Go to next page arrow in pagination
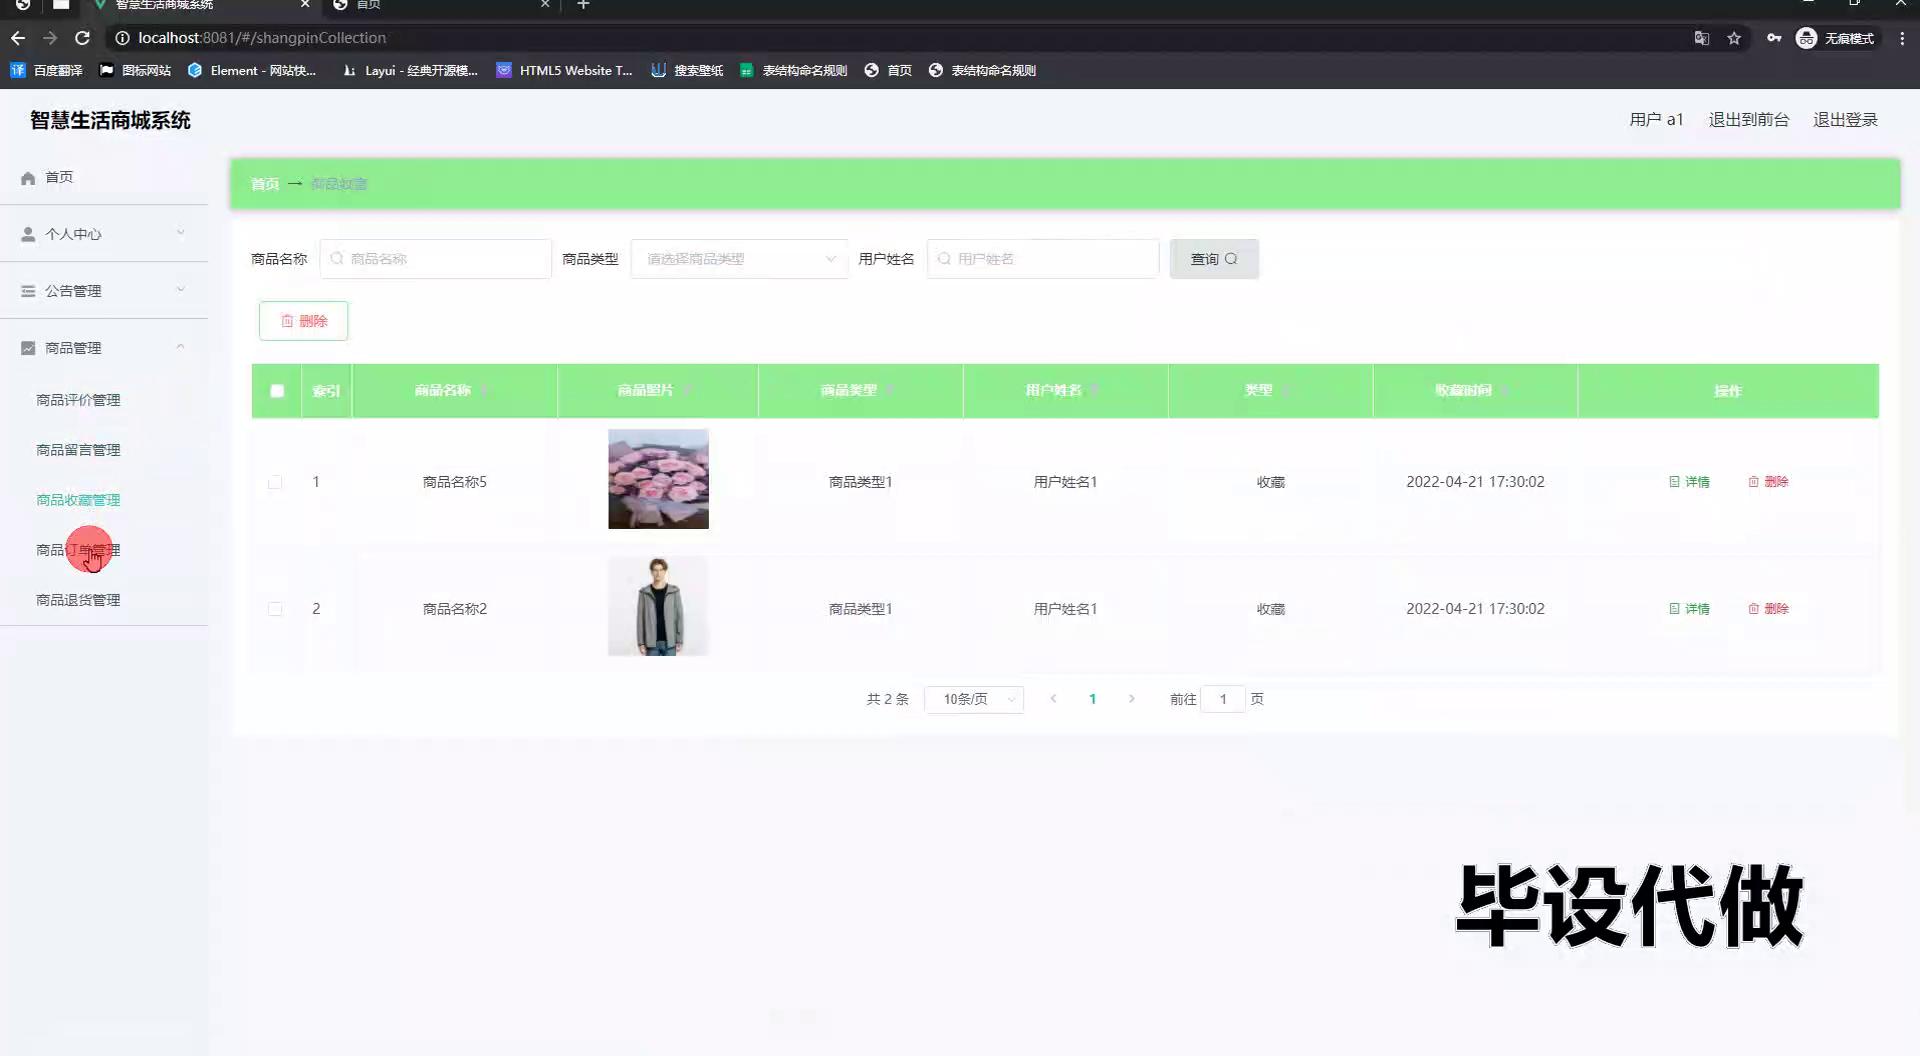 1131,699
